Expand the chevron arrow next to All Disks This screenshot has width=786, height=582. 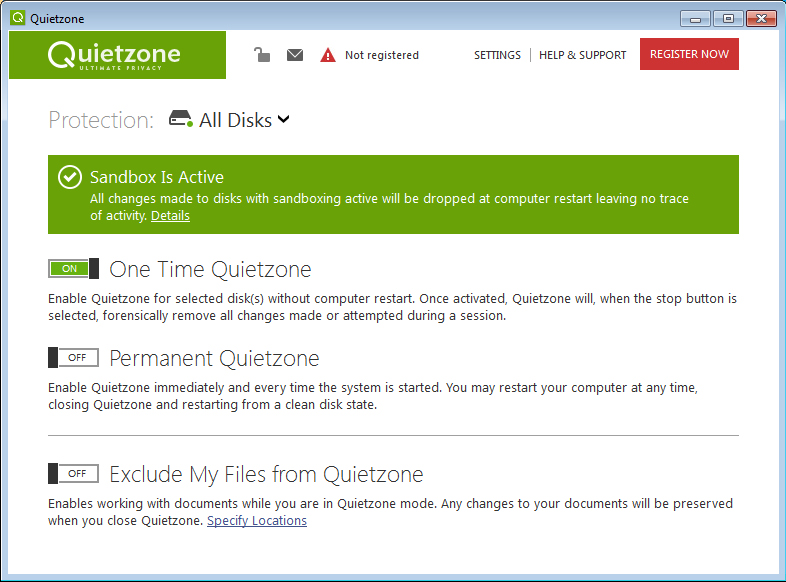(x=284, y=120)
